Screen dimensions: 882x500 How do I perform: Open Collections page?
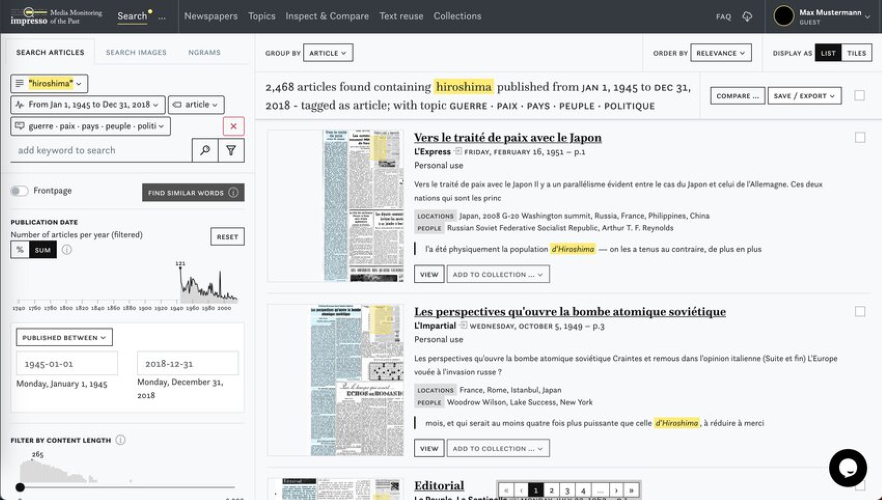(x=457, y=16)
